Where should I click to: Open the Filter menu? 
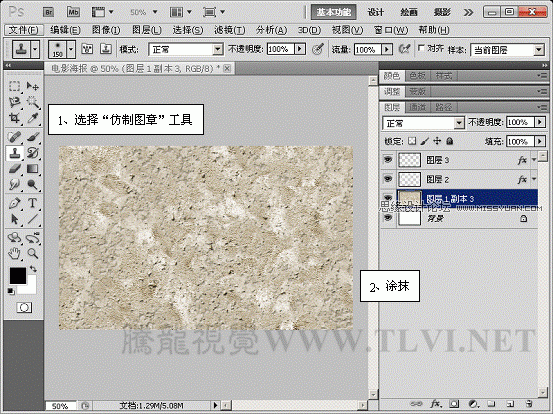tap(229, 30)
